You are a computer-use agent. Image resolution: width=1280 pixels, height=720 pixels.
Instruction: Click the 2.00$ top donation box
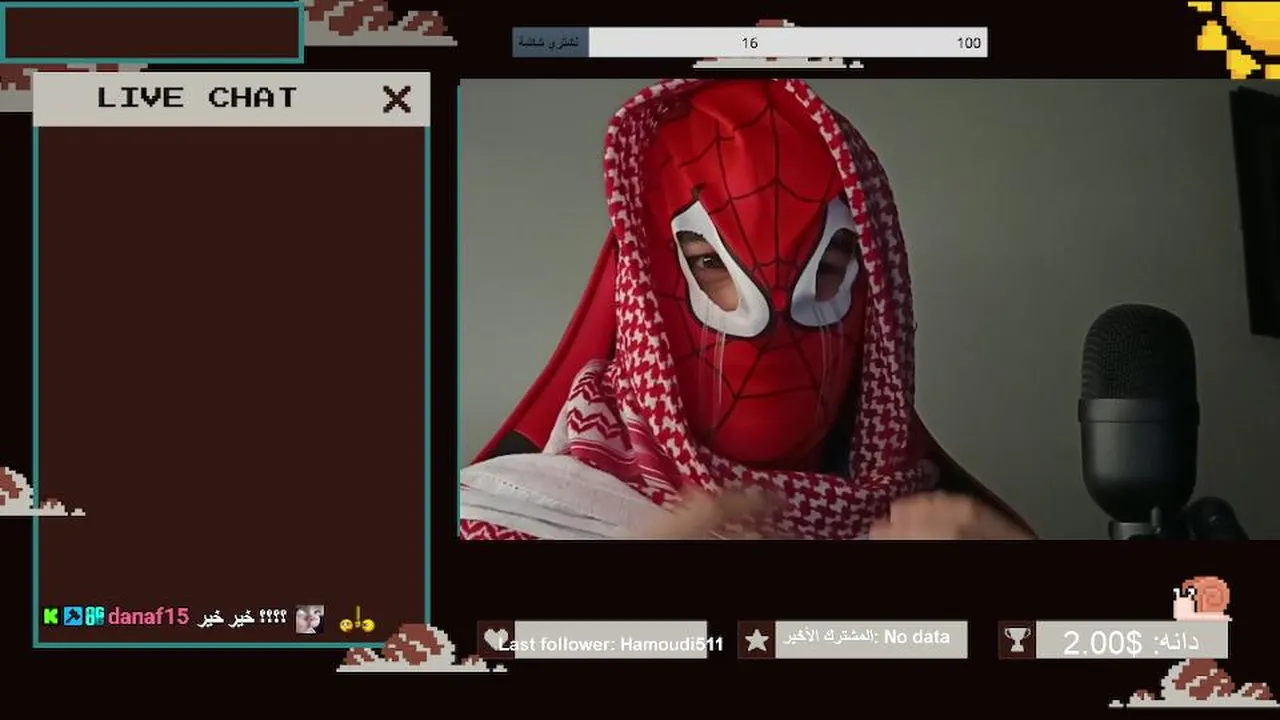(x=1132, y=641)
